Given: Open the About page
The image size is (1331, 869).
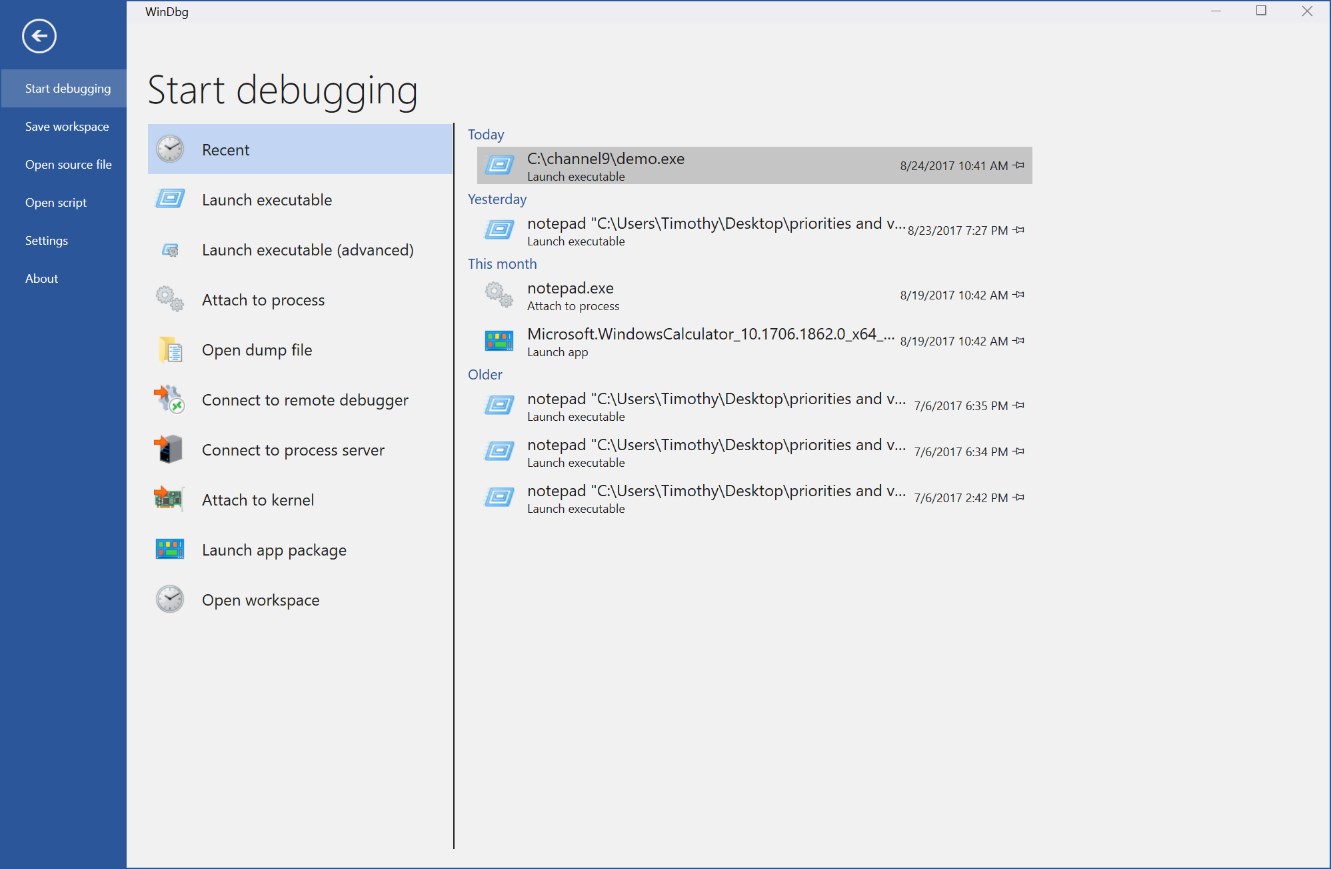Looking at the screenshot, I should [x=41, y=278].
